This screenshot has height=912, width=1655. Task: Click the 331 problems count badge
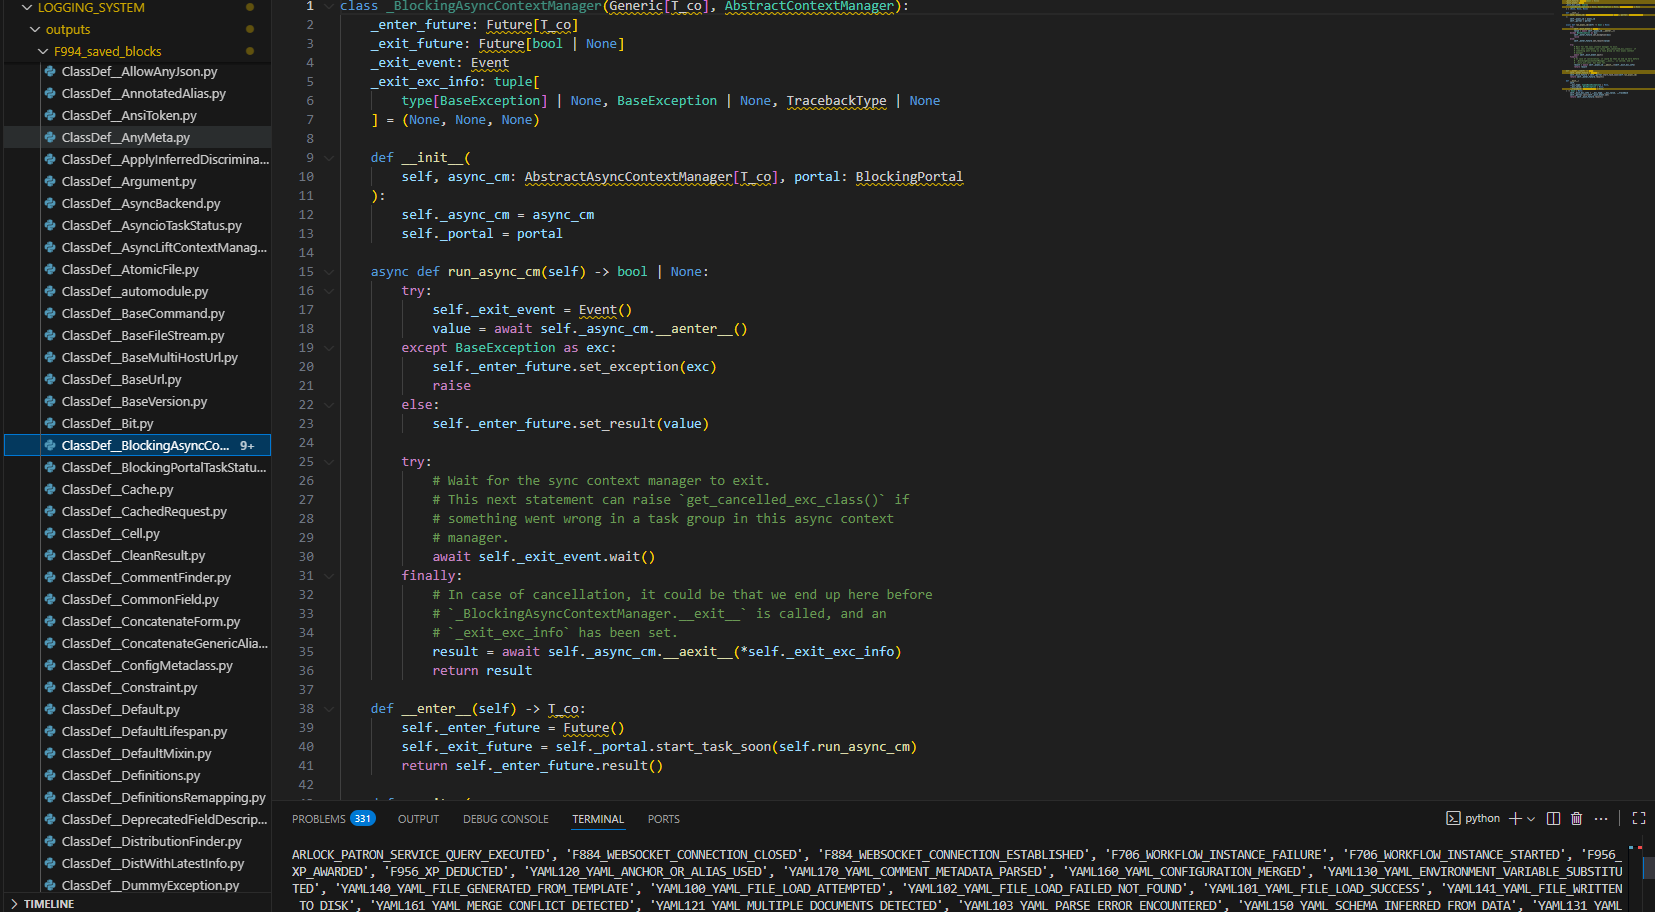(362, 819)
